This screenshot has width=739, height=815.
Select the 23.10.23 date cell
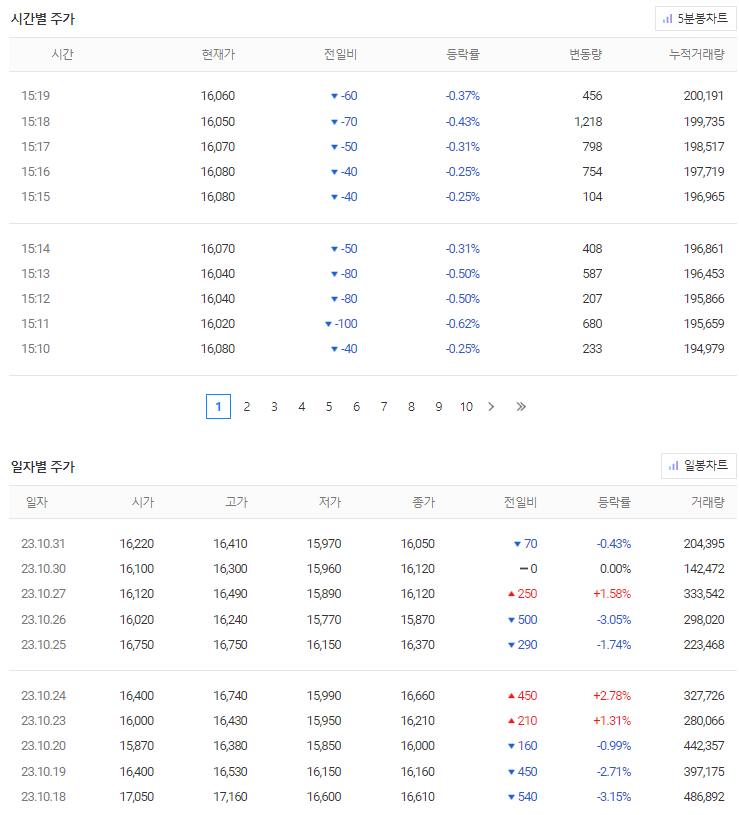point(43,720)
